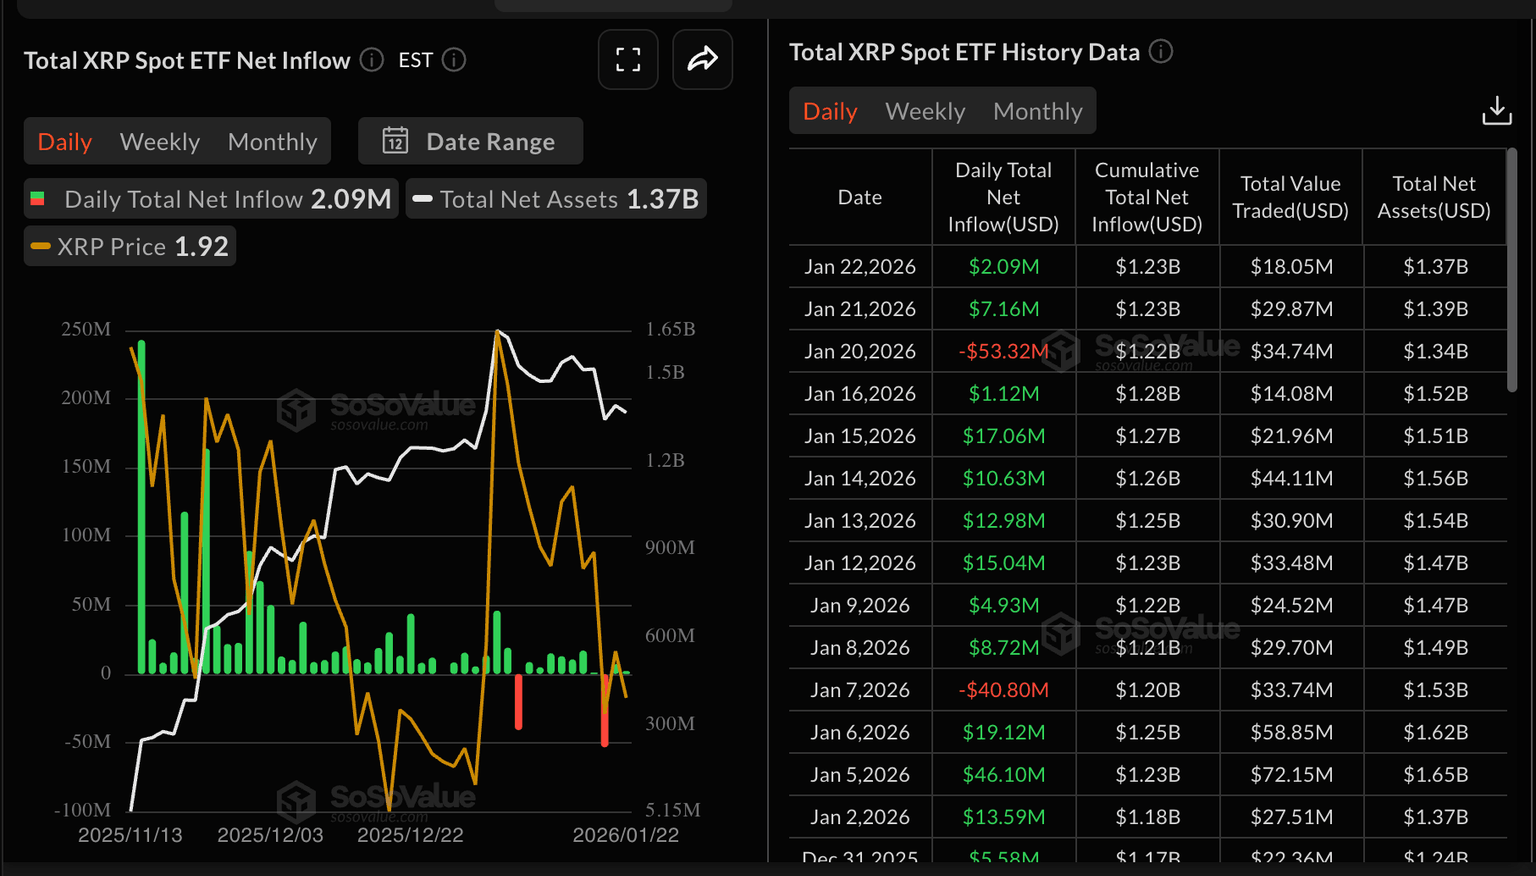Click info icon beside History Data title
Screen dimensions: 1536x876
click(x=1161, y=52)
